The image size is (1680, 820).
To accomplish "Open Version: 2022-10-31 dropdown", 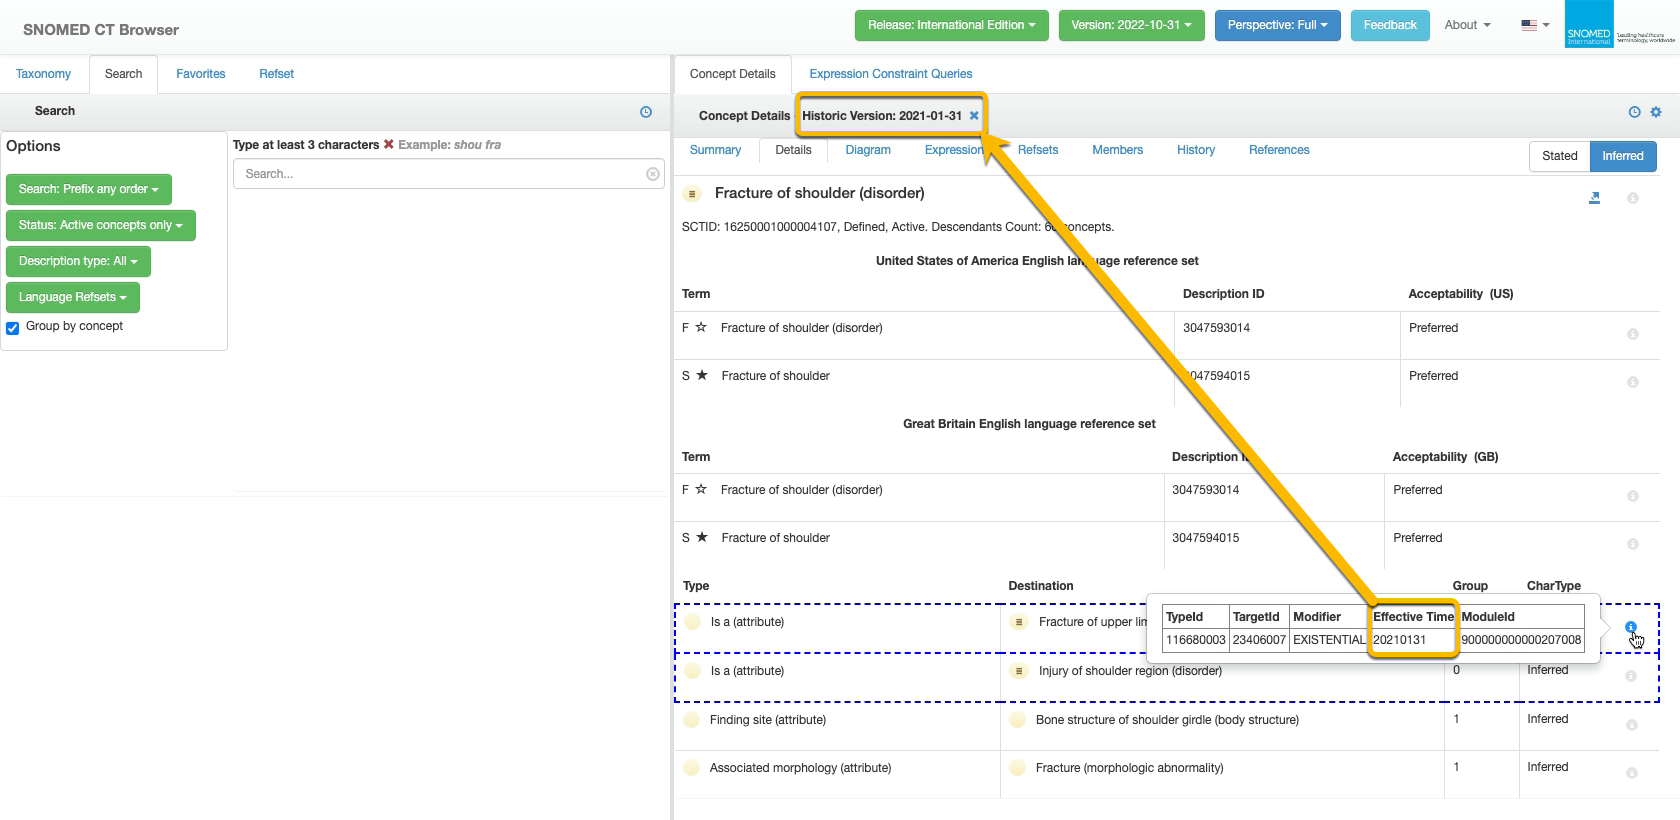I will [1131, 25].
